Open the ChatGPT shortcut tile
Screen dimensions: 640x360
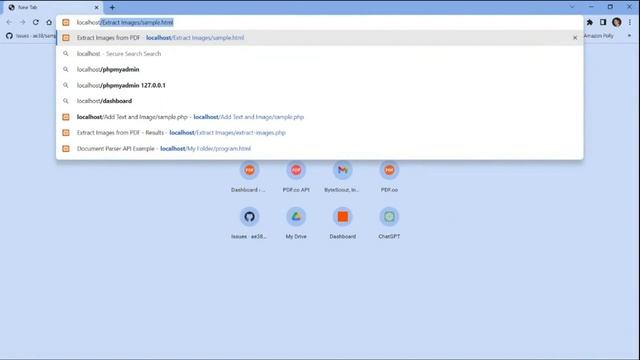pos(389,223)
